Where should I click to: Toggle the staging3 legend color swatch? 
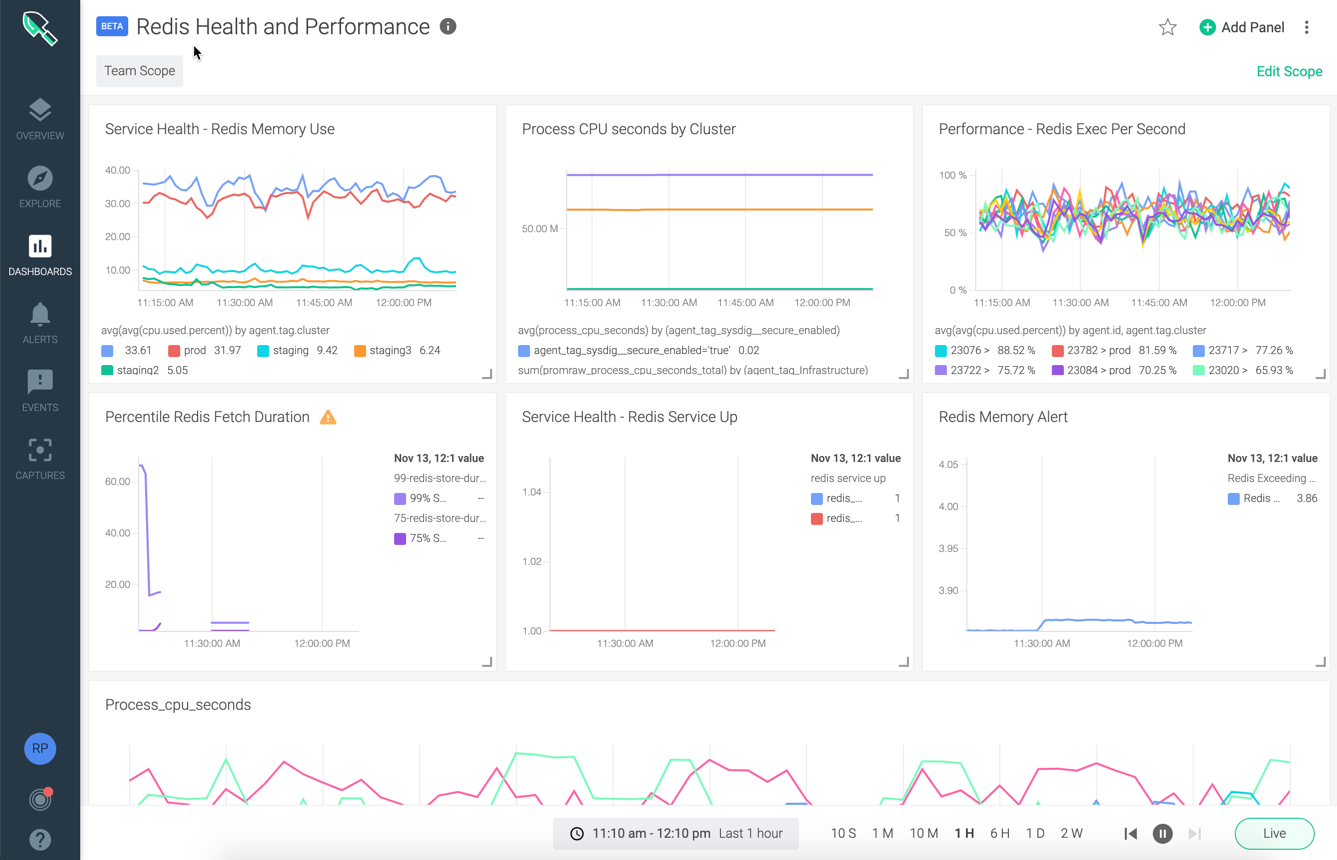tap(359, 351)
